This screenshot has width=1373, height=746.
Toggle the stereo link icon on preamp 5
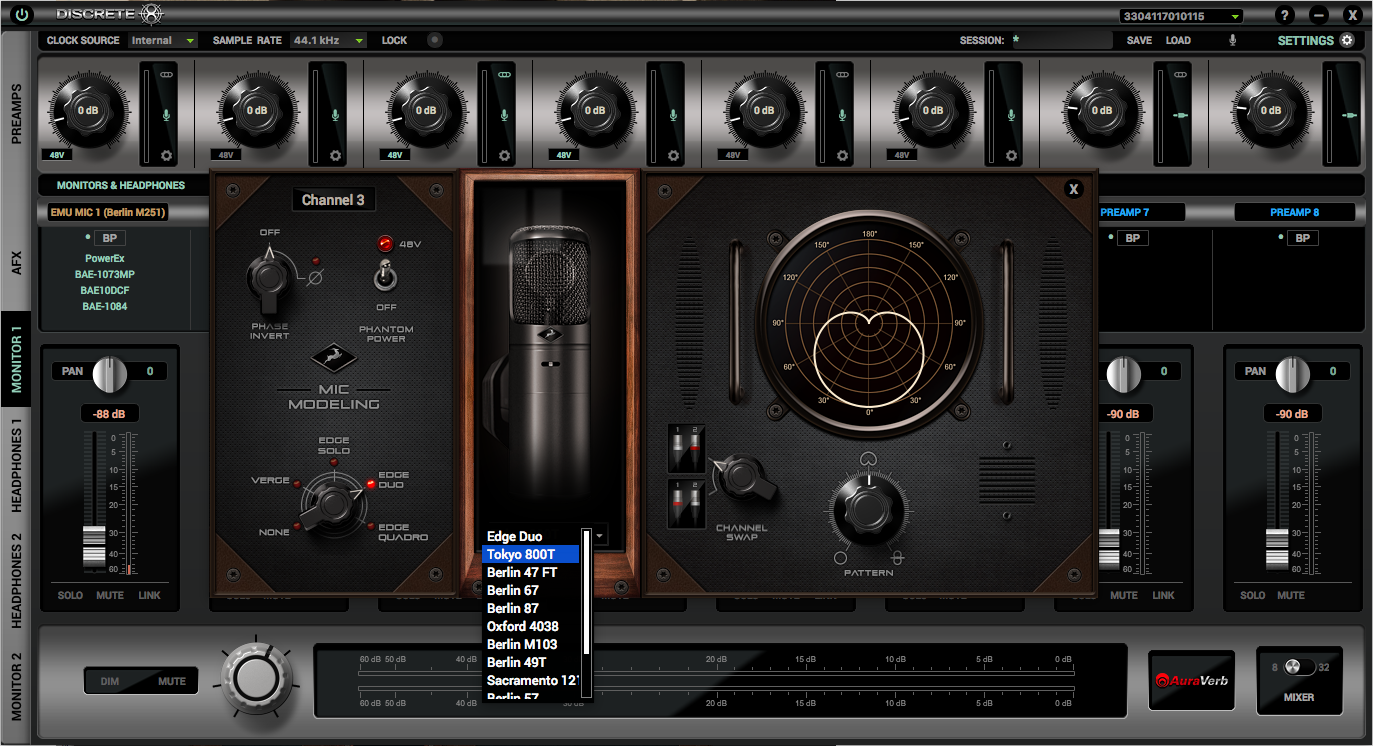[x=842, y=75]
